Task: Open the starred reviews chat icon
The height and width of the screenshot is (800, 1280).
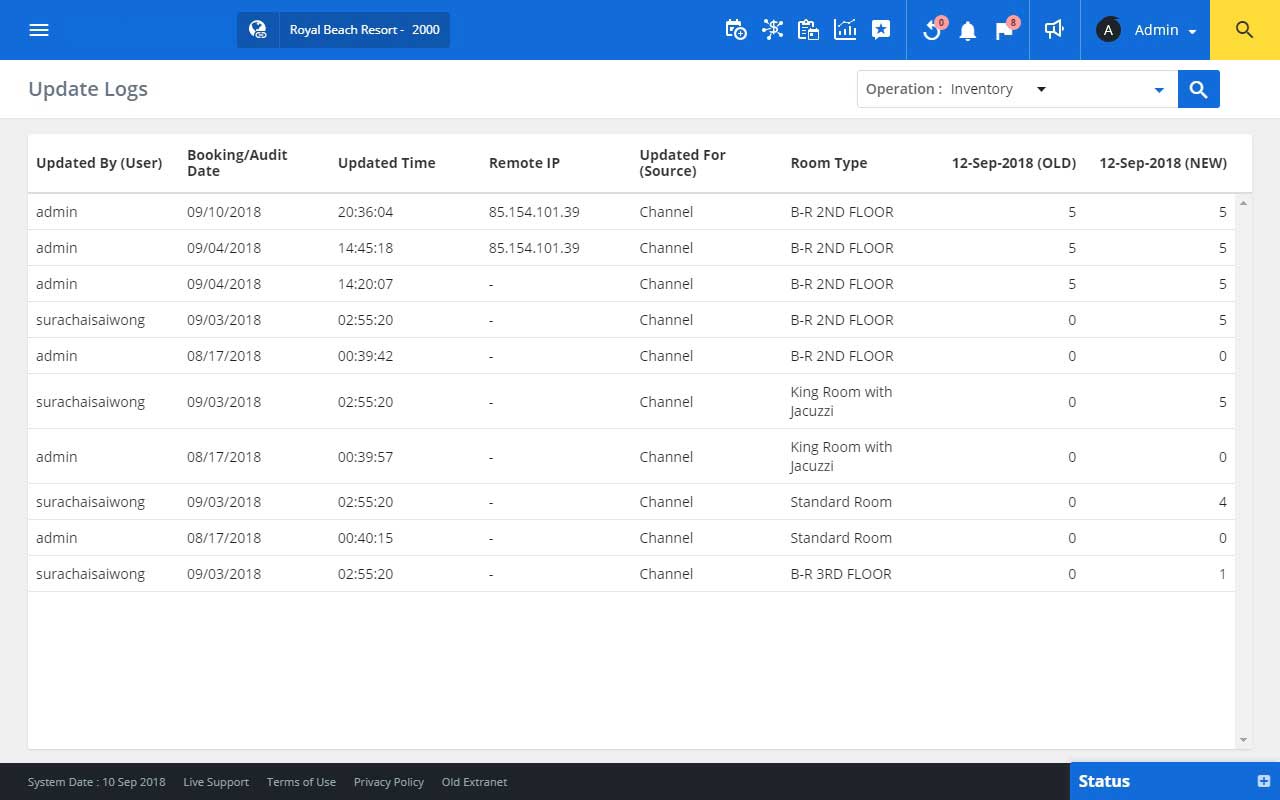Action: [x=881, y=30]
